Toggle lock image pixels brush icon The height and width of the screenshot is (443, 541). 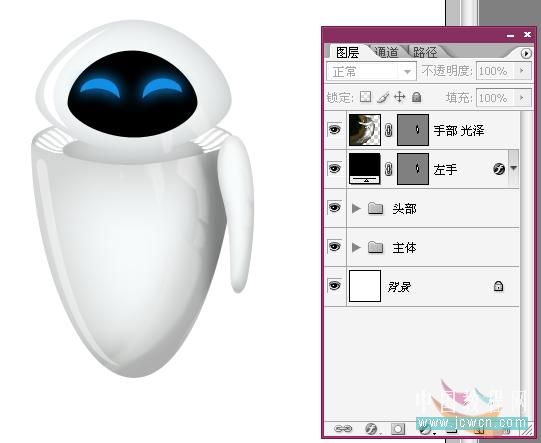click(x=383, y=97)
